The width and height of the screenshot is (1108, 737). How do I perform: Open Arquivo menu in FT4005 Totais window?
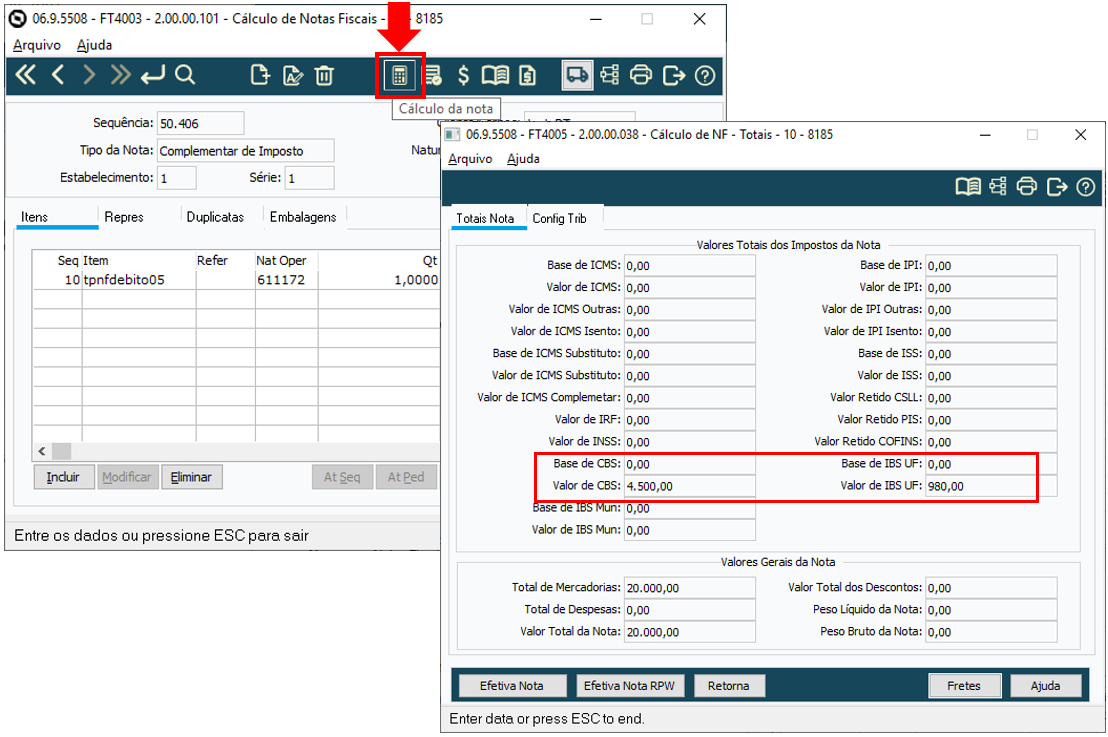(470, 159)
